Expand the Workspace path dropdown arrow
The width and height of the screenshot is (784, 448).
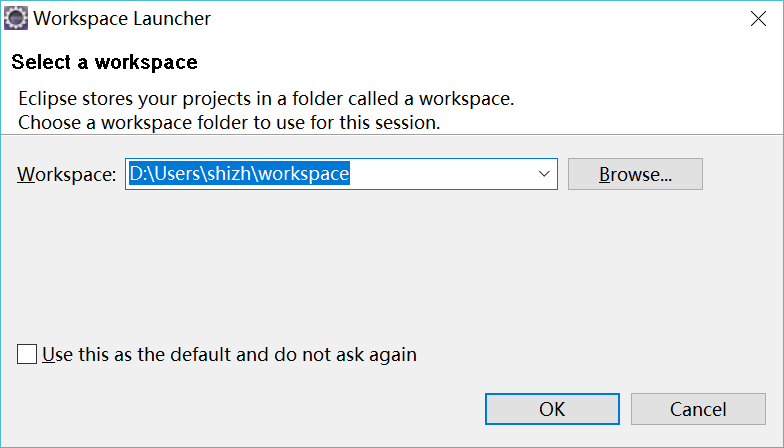click(544, 174)
